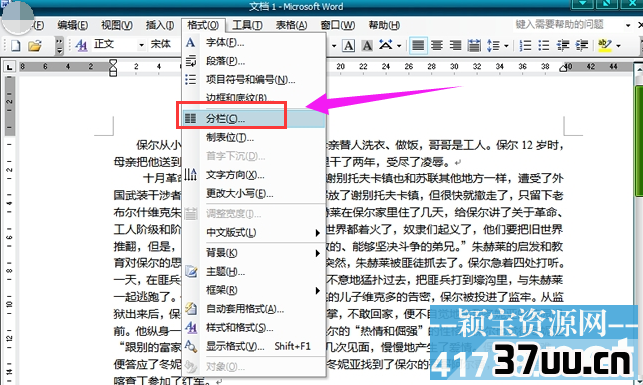Open Styles and Formatting icon beside style box
Viewport: 643px width, 385px height.
(x=82, y=45)
